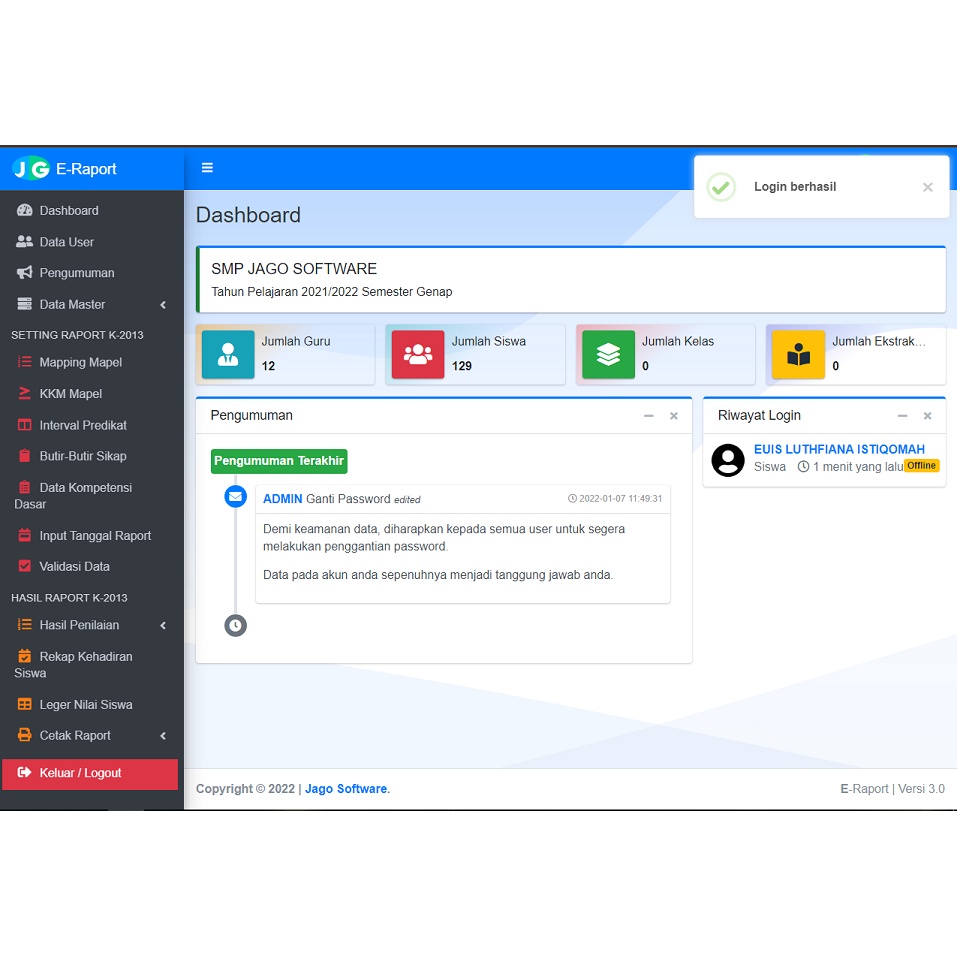
Task: Click the Data Kompetensi Dasar icon
Action: click(24, 487)
